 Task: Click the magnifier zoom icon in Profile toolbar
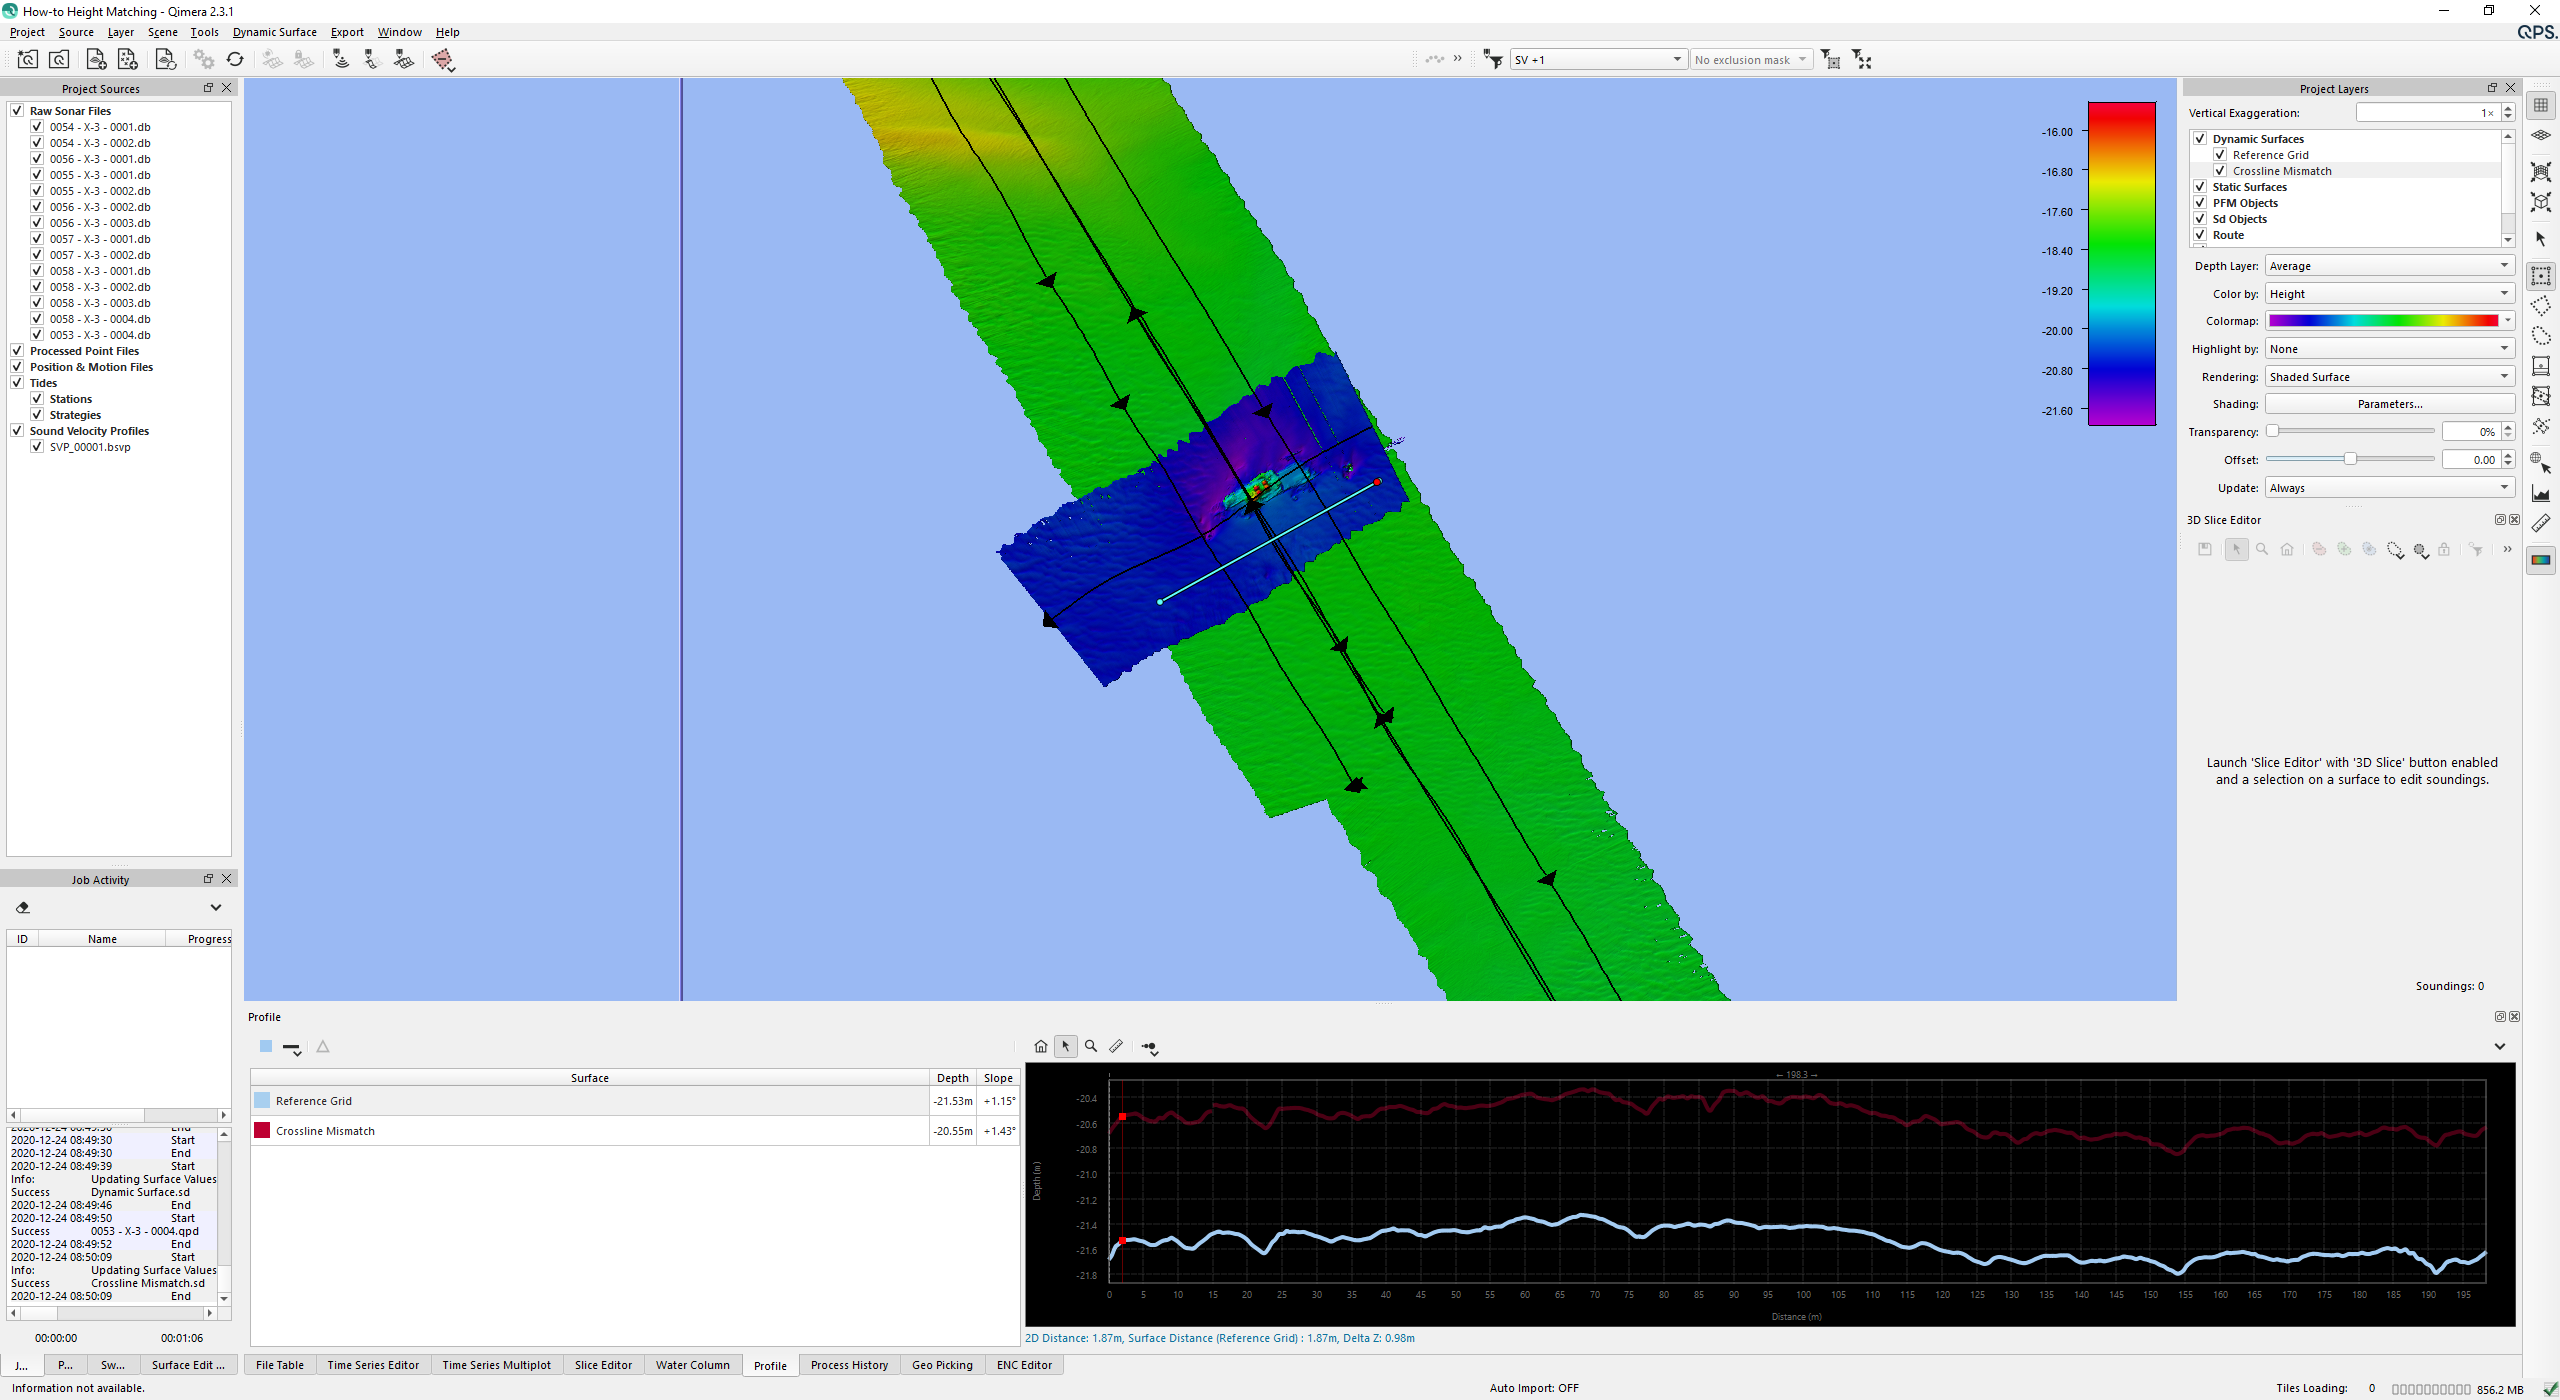click(1091, 1046)
